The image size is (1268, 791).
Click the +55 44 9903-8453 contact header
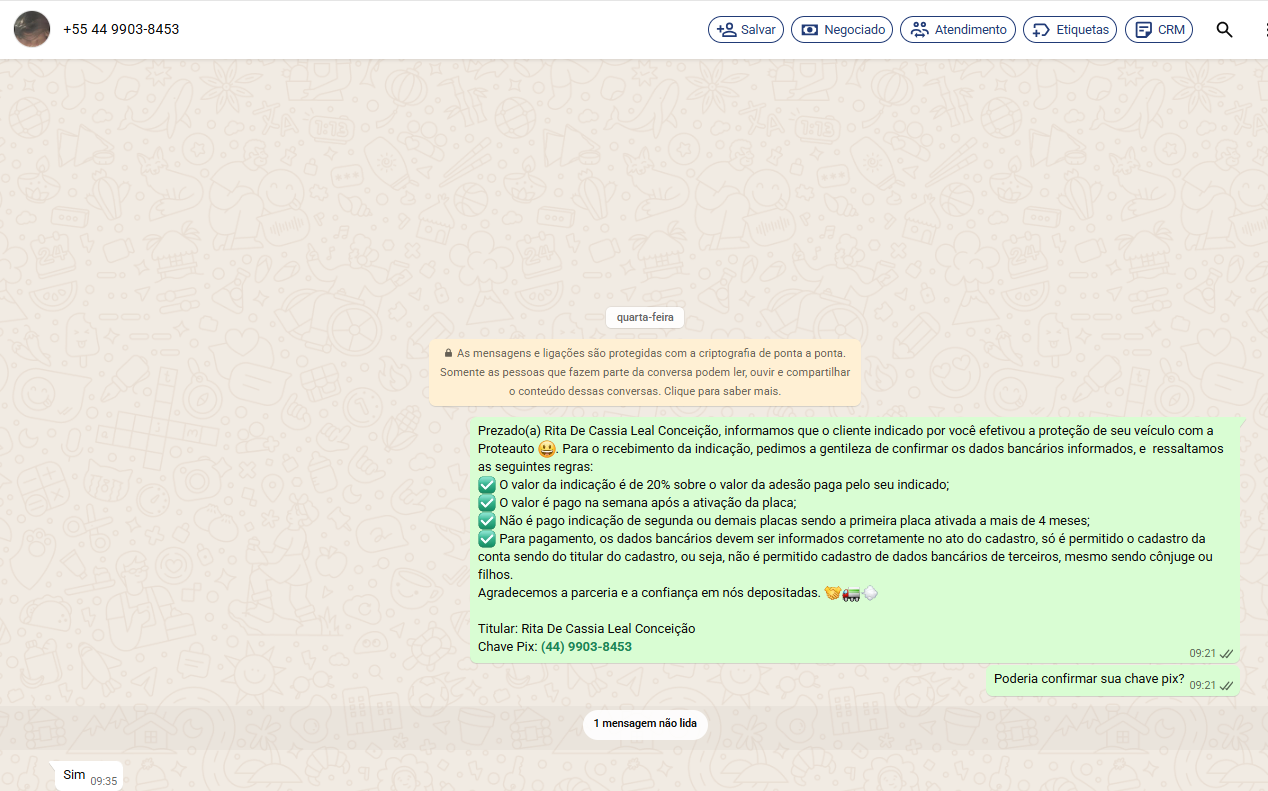[121, 30]
